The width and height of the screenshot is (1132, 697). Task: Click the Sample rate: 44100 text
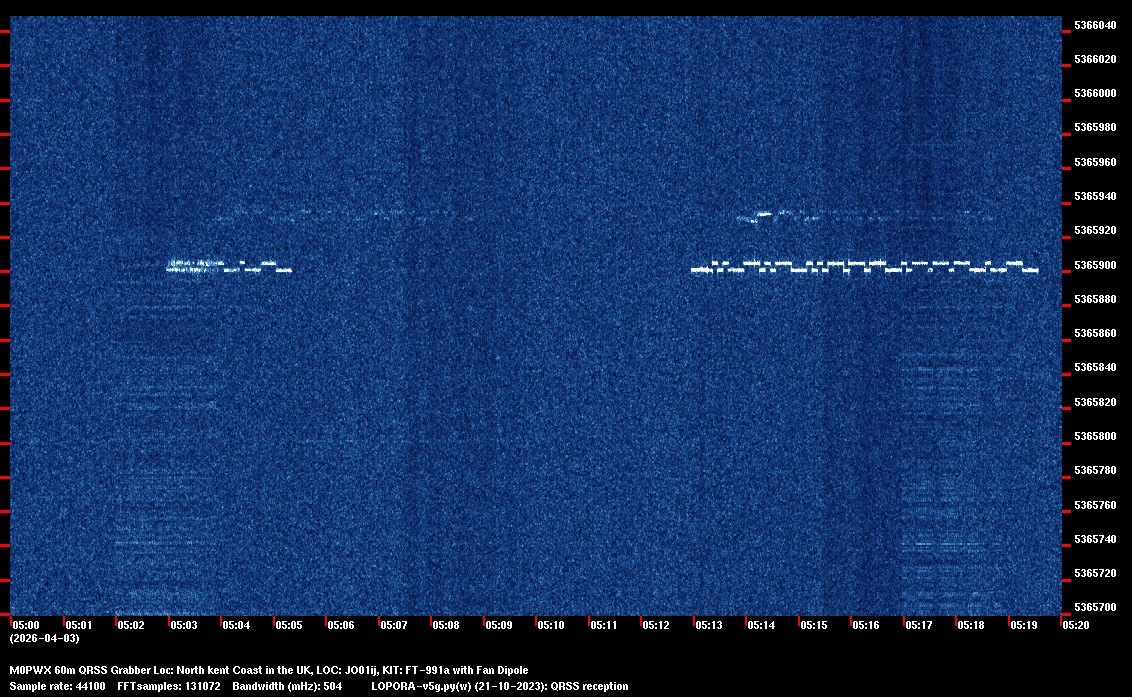(x=57, y=686)
